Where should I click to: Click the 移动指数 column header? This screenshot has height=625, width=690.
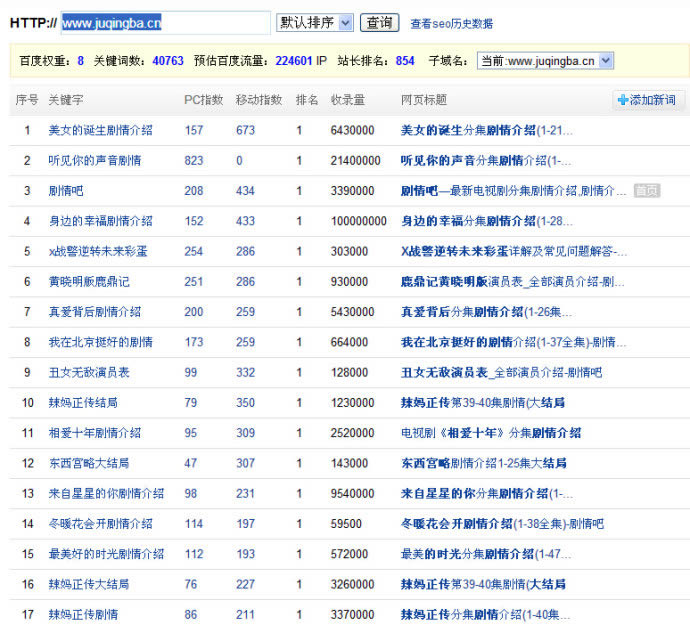click(x=258, y=100)
